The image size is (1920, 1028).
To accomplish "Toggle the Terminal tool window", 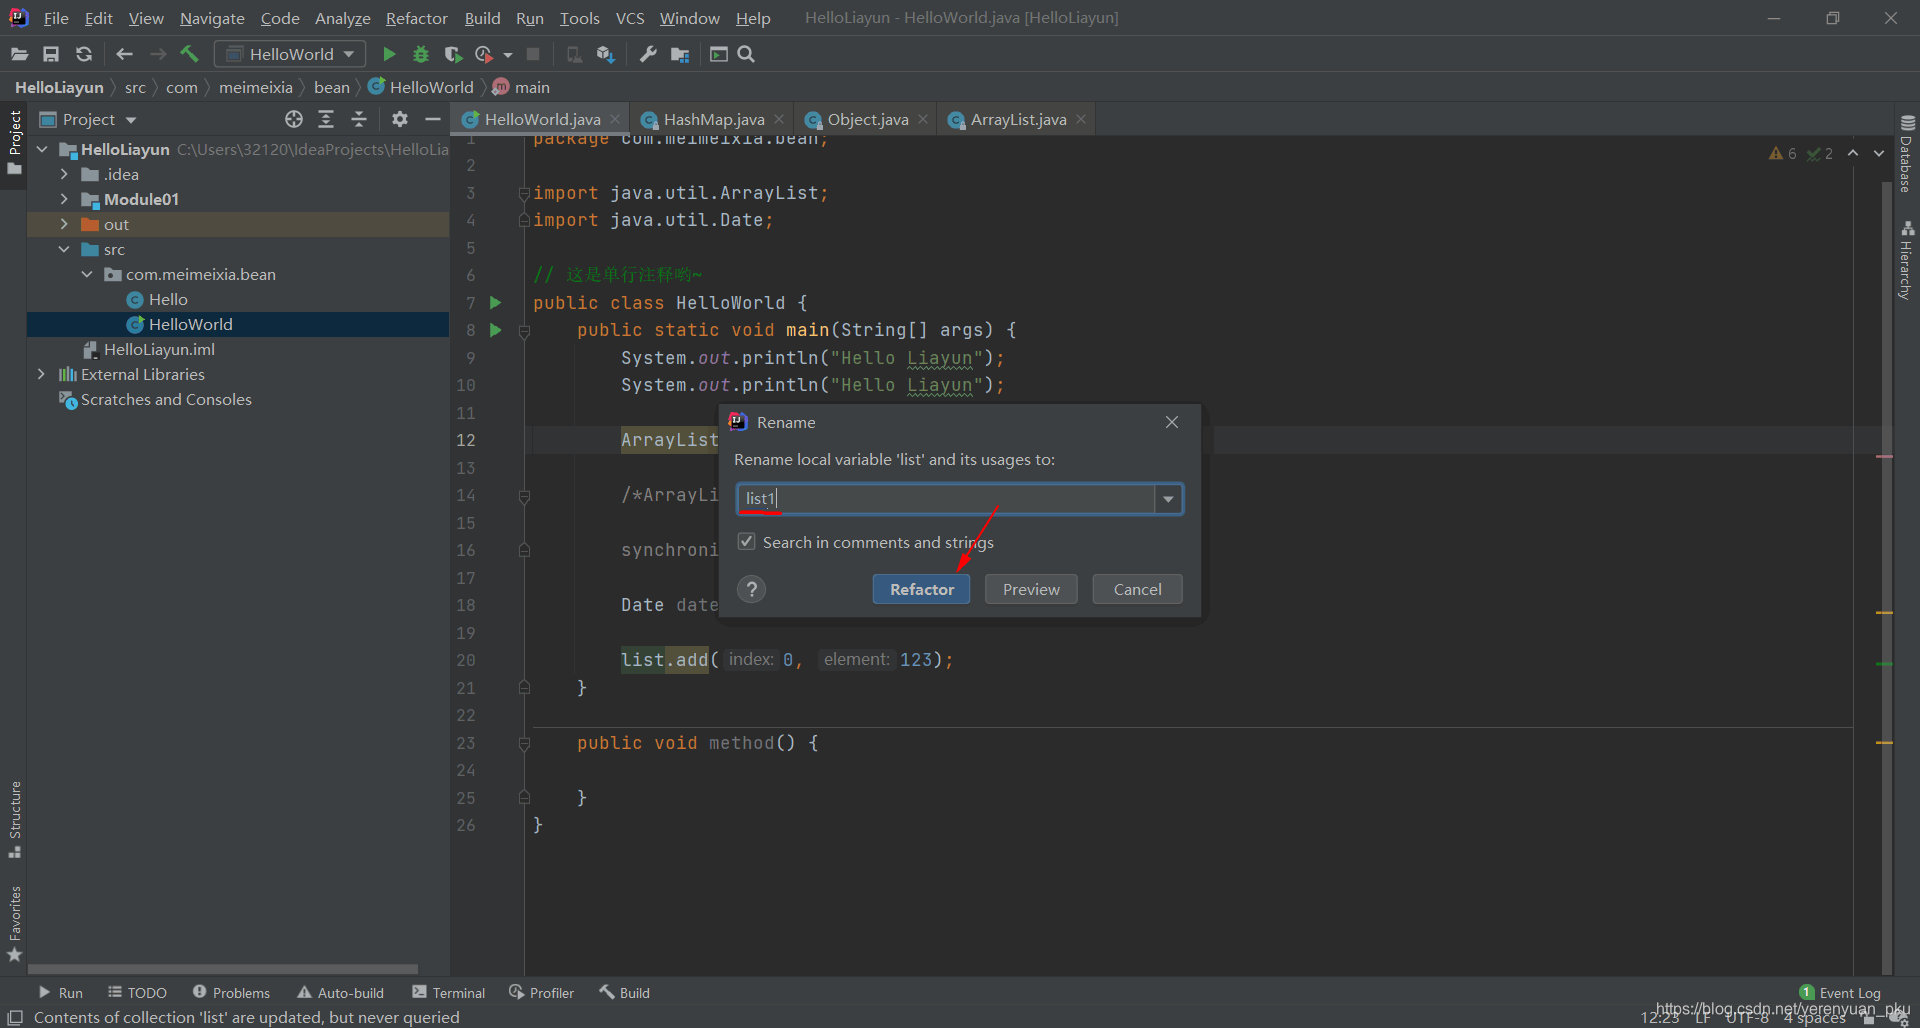I will (x=448, y=992).
